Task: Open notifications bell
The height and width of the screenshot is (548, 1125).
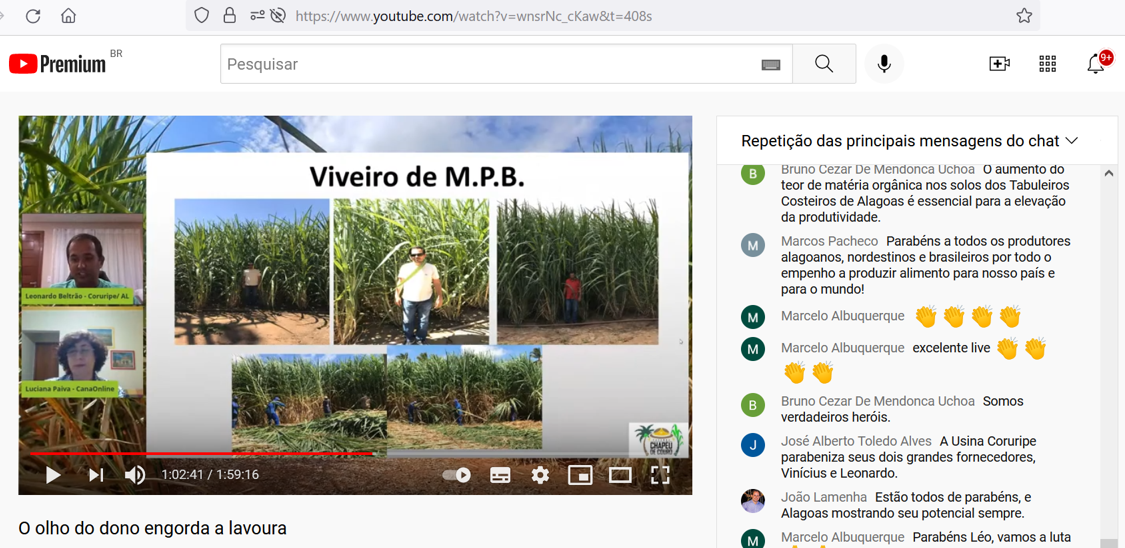Action: click(x=1096, y=64)
